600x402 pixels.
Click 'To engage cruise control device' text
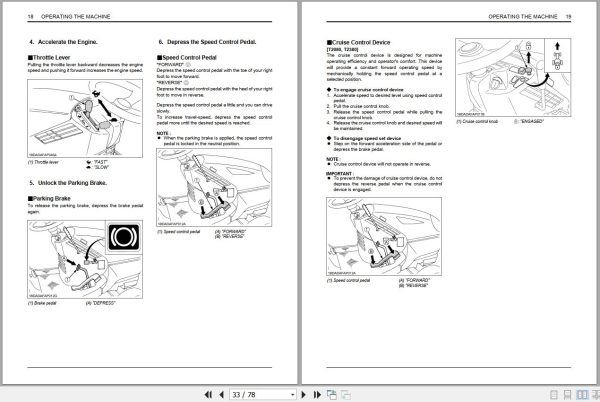pos(368,90)
